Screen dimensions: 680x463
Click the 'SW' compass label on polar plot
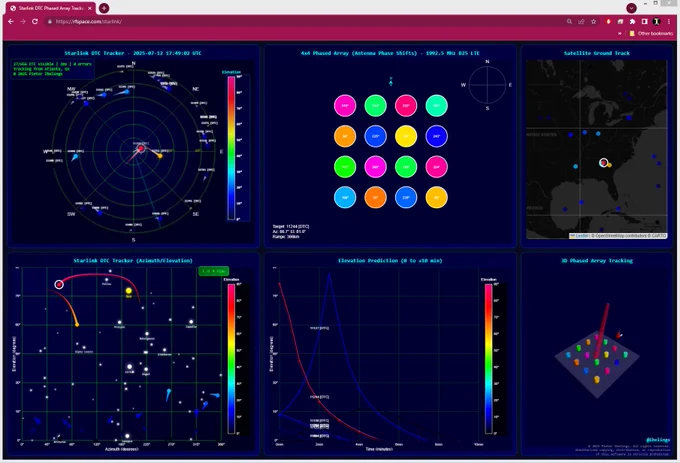71,214
